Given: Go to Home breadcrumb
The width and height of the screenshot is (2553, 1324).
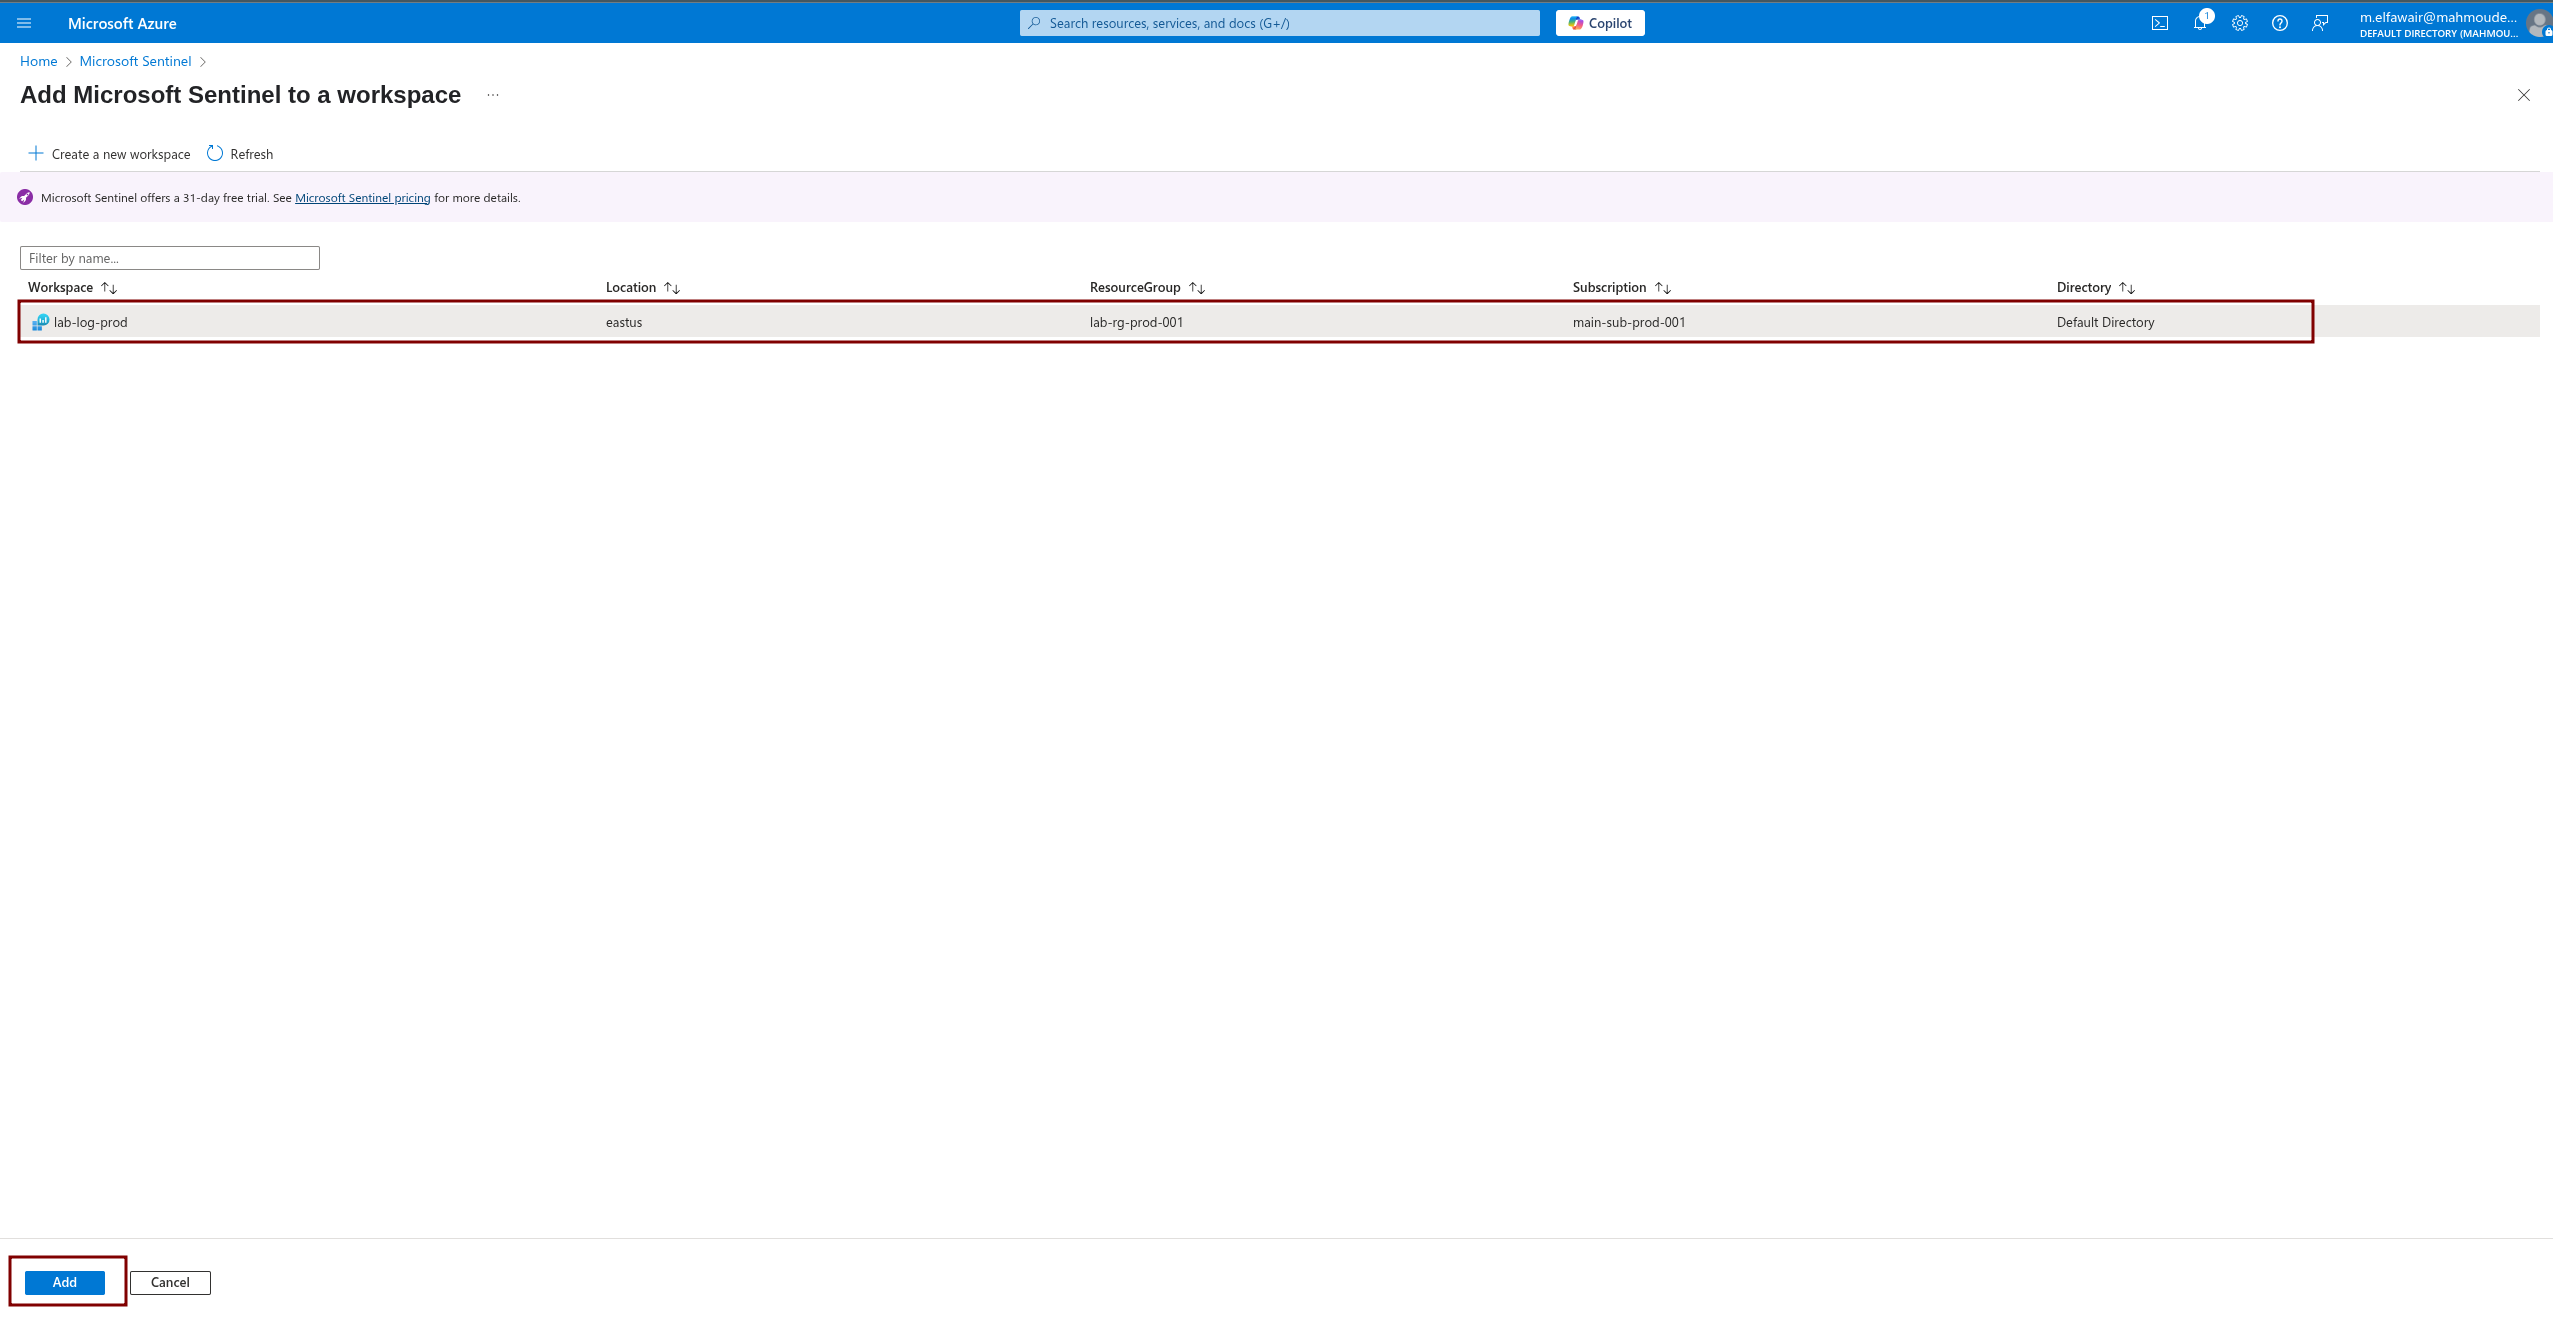Looking at the screenshot, I should (39, 61).
